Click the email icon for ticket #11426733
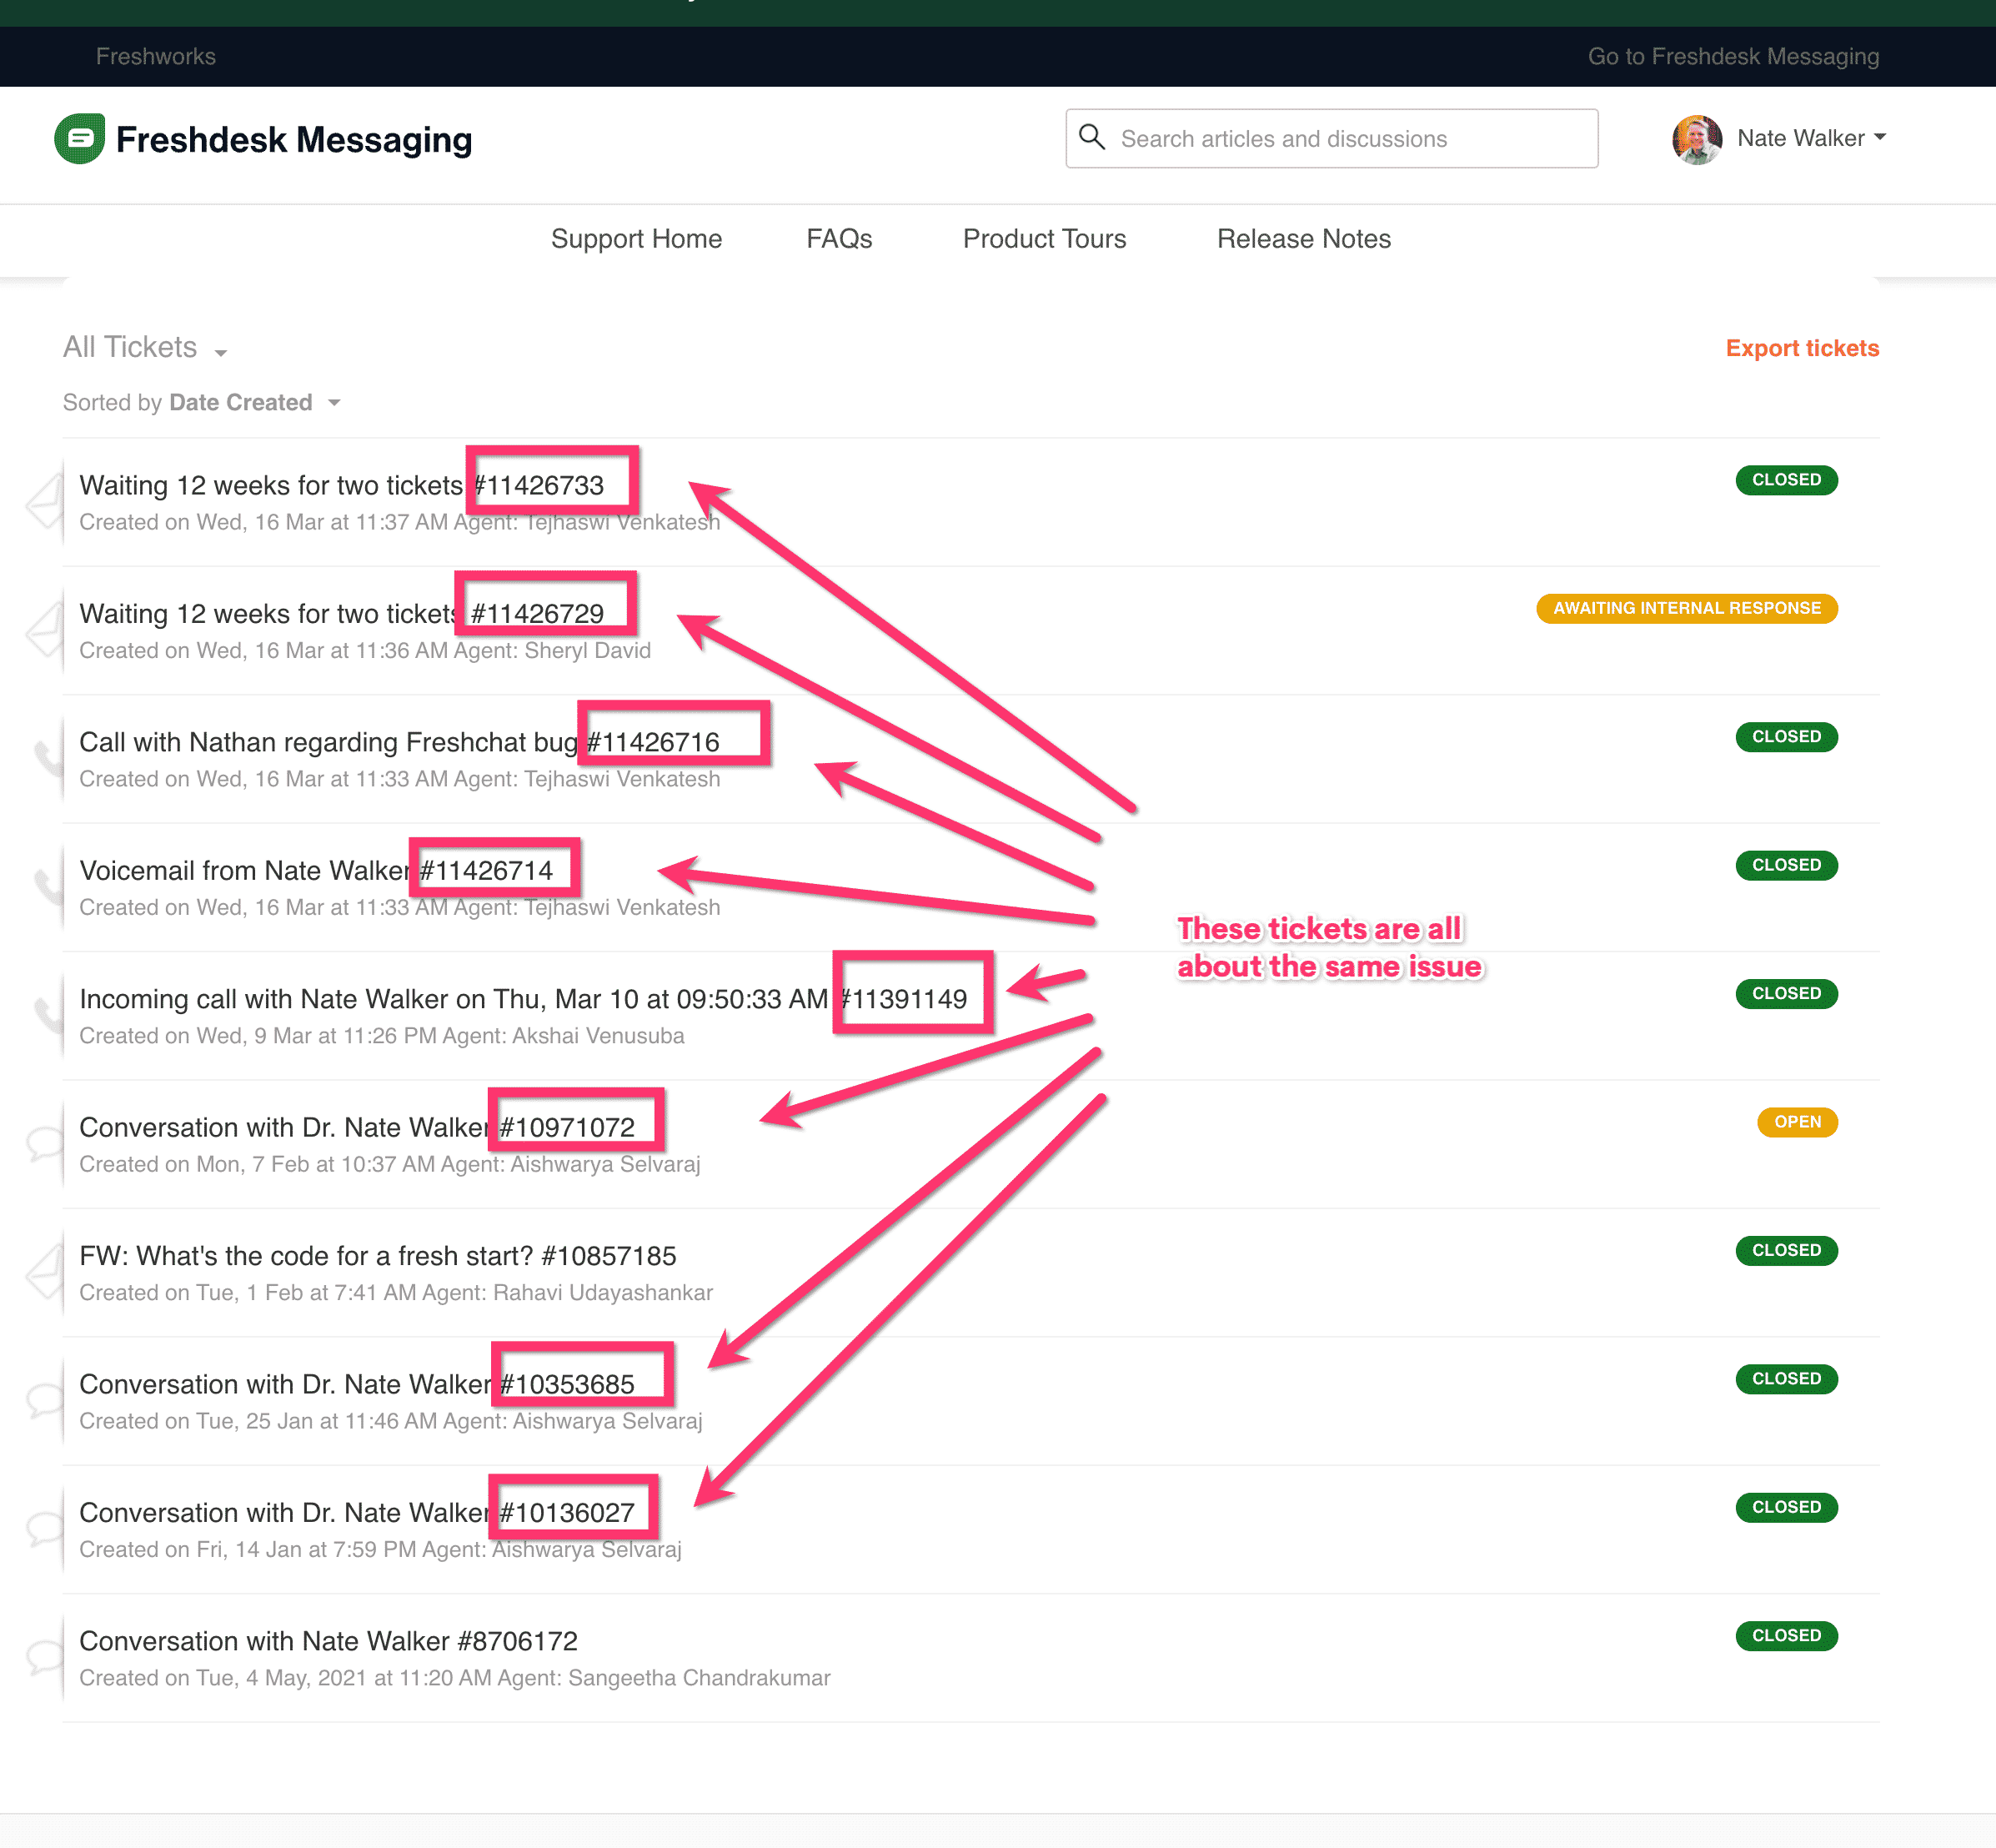 click(x=45, y=500)
